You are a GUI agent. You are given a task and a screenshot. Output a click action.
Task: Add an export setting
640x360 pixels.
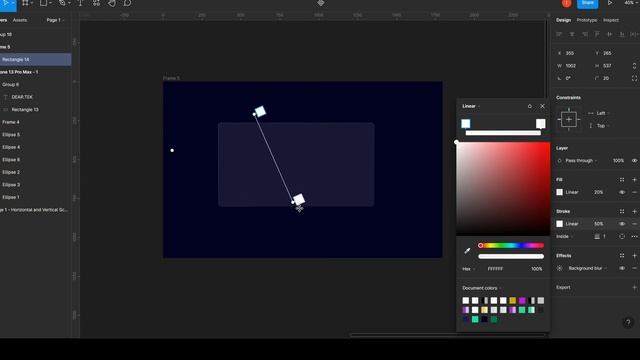(634, 287)
